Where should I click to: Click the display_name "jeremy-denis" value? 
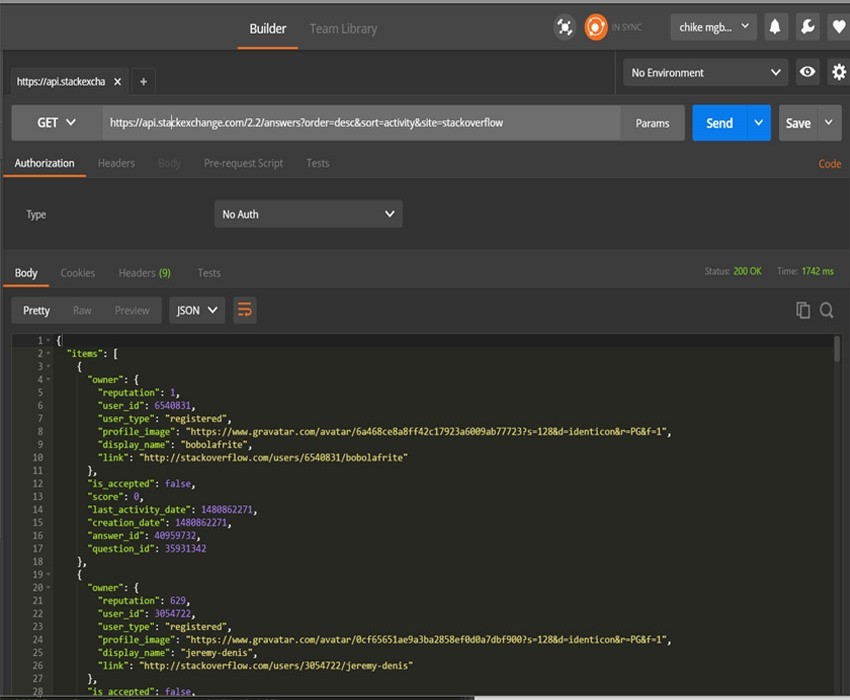(217, 653)
